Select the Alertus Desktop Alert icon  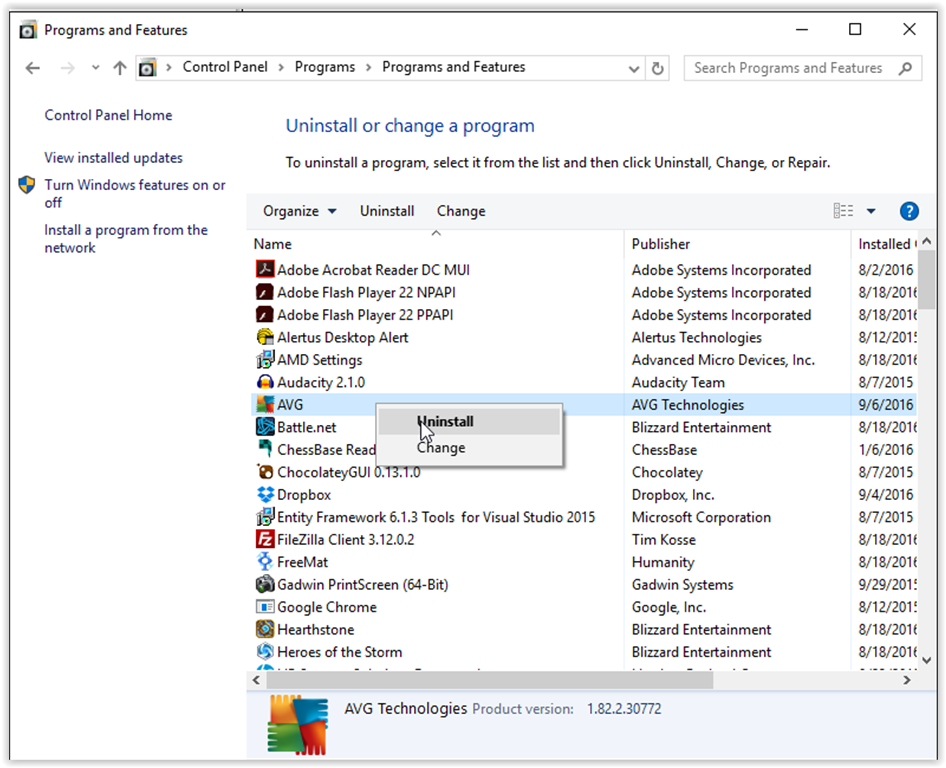265,337
